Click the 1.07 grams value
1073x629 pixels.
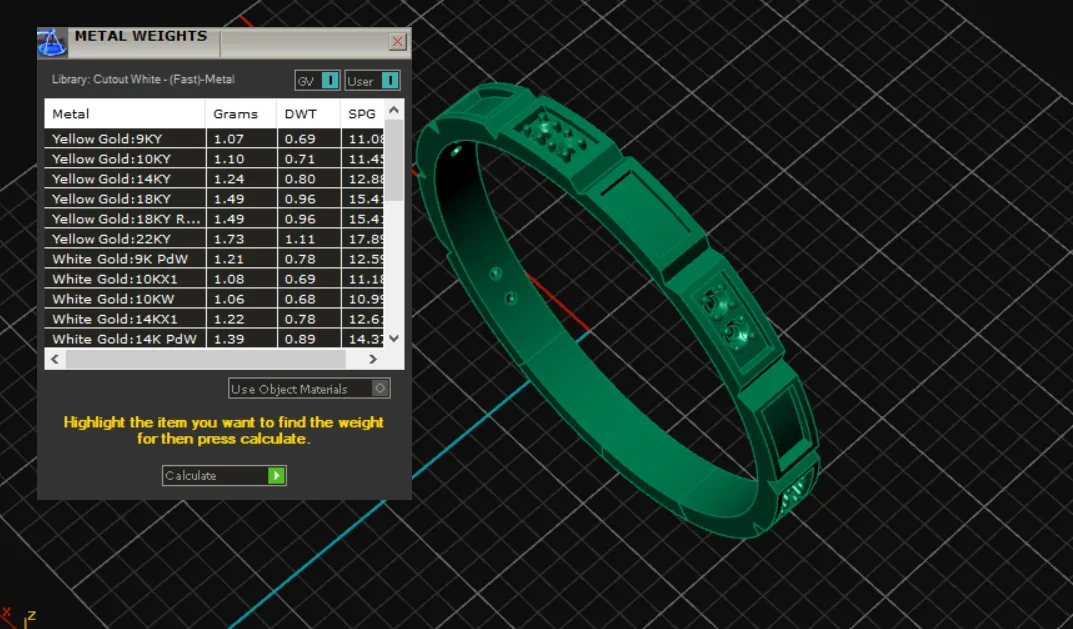tap(229, 139)
